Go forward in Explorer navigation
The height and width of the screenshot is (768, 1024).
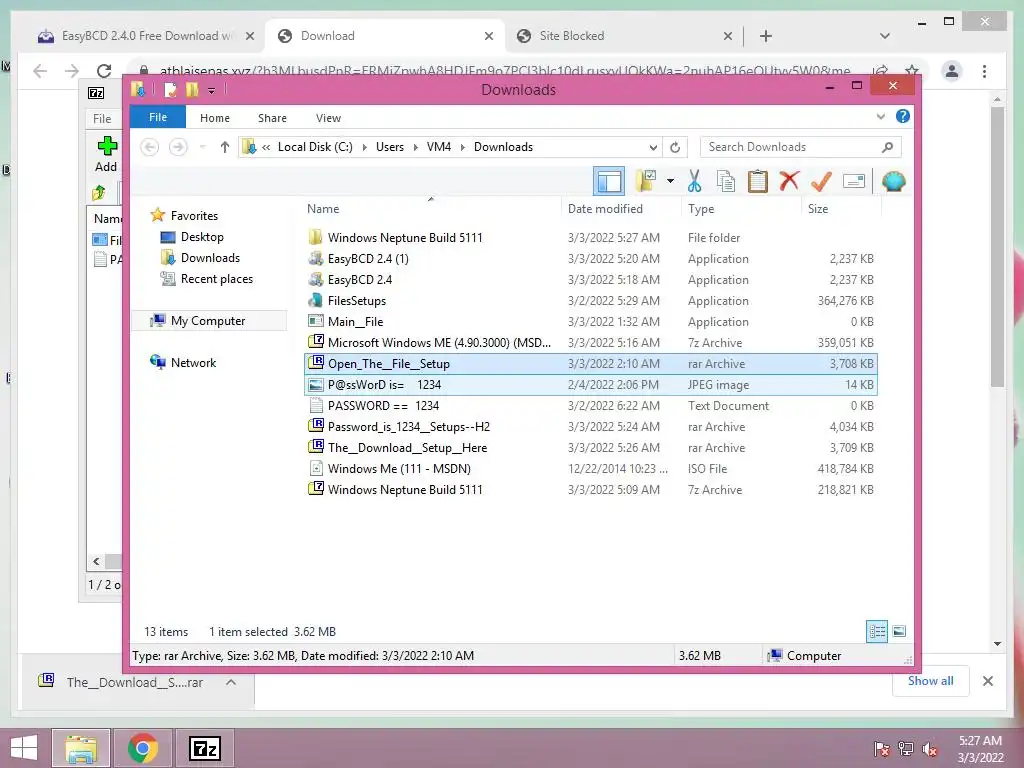pos(178,147)
